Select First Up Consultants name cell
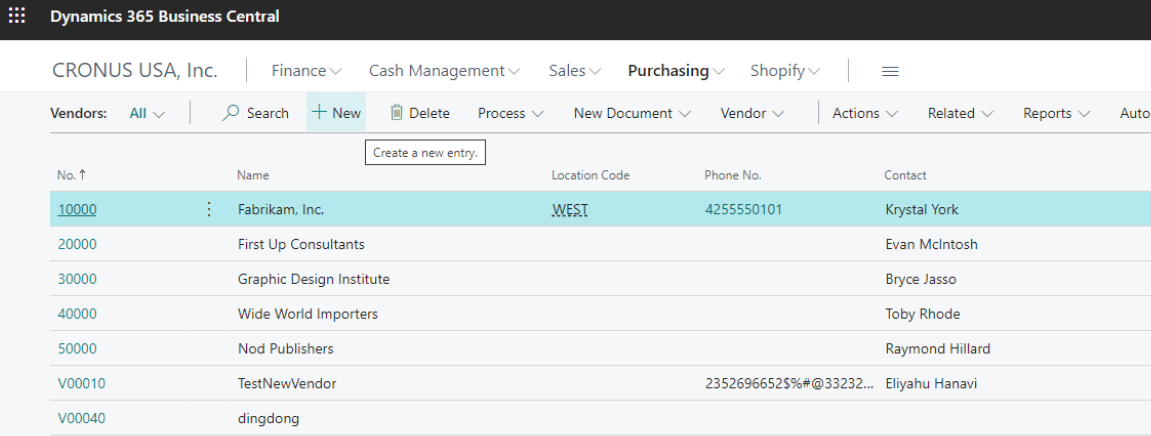 tap(301, 244)
